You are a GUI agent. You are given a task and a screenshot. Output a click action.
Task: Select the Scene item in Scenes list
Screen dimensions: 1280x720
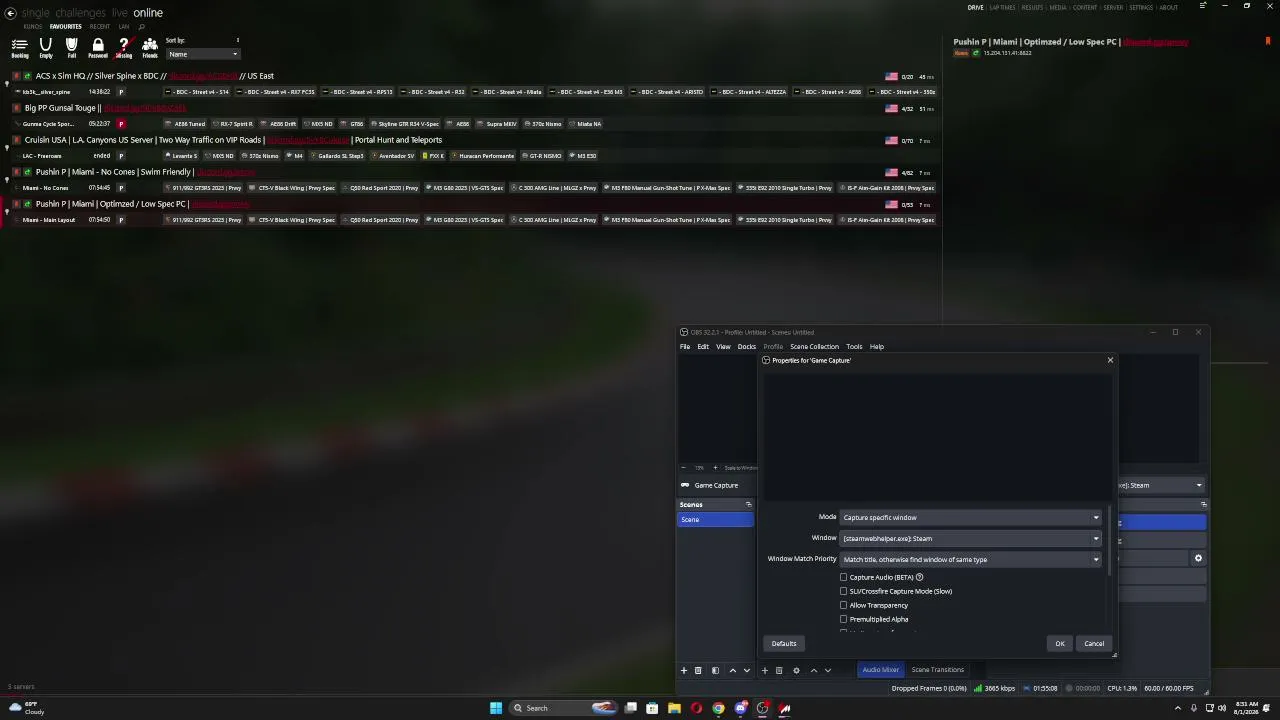click(x=715, y=520)
